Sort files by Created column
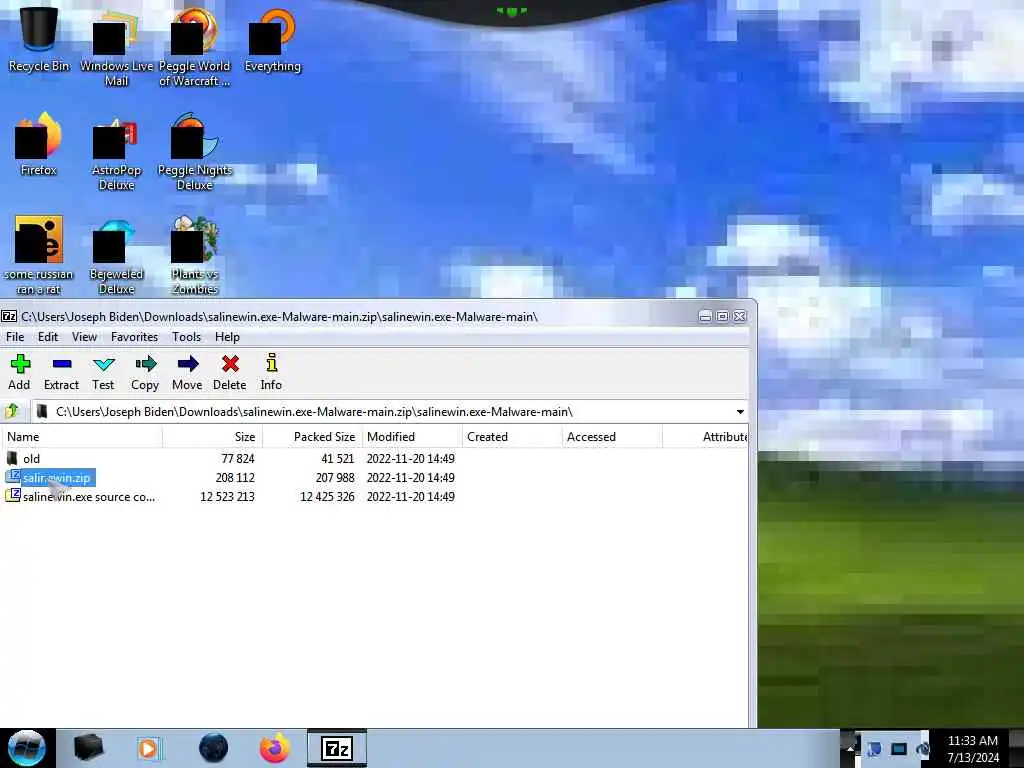The height and width of the screenshot is (768, 1024). pyautogui.click(x=512, y=437)
